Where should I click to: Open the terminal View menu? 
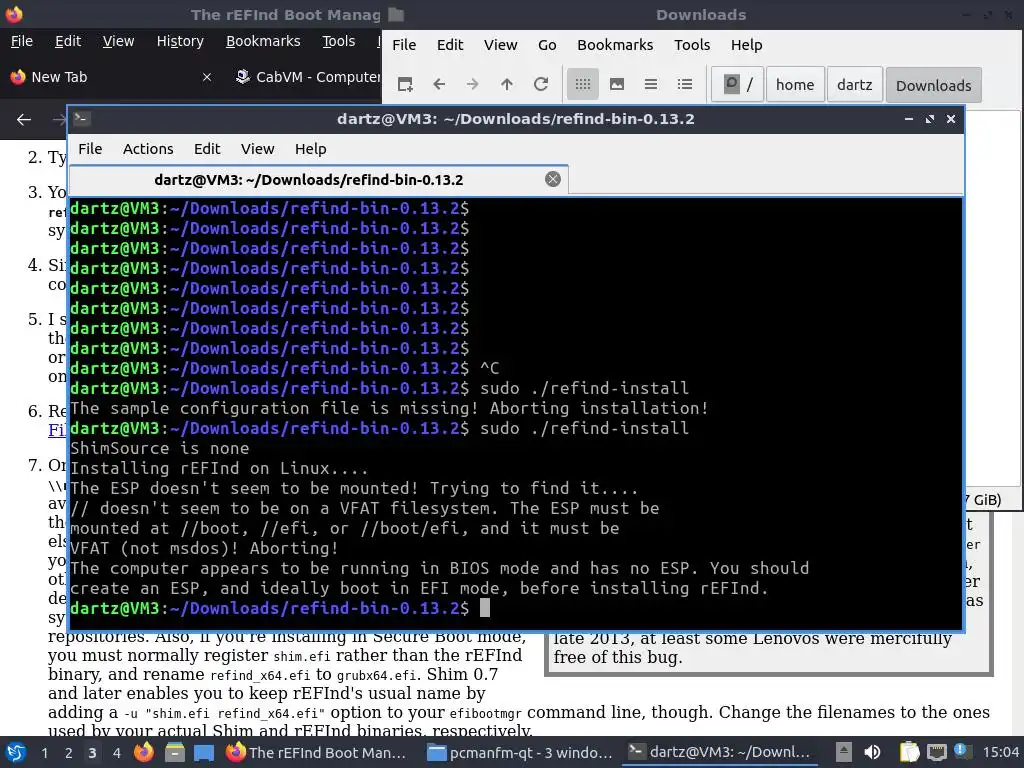(x=257, y=149)
